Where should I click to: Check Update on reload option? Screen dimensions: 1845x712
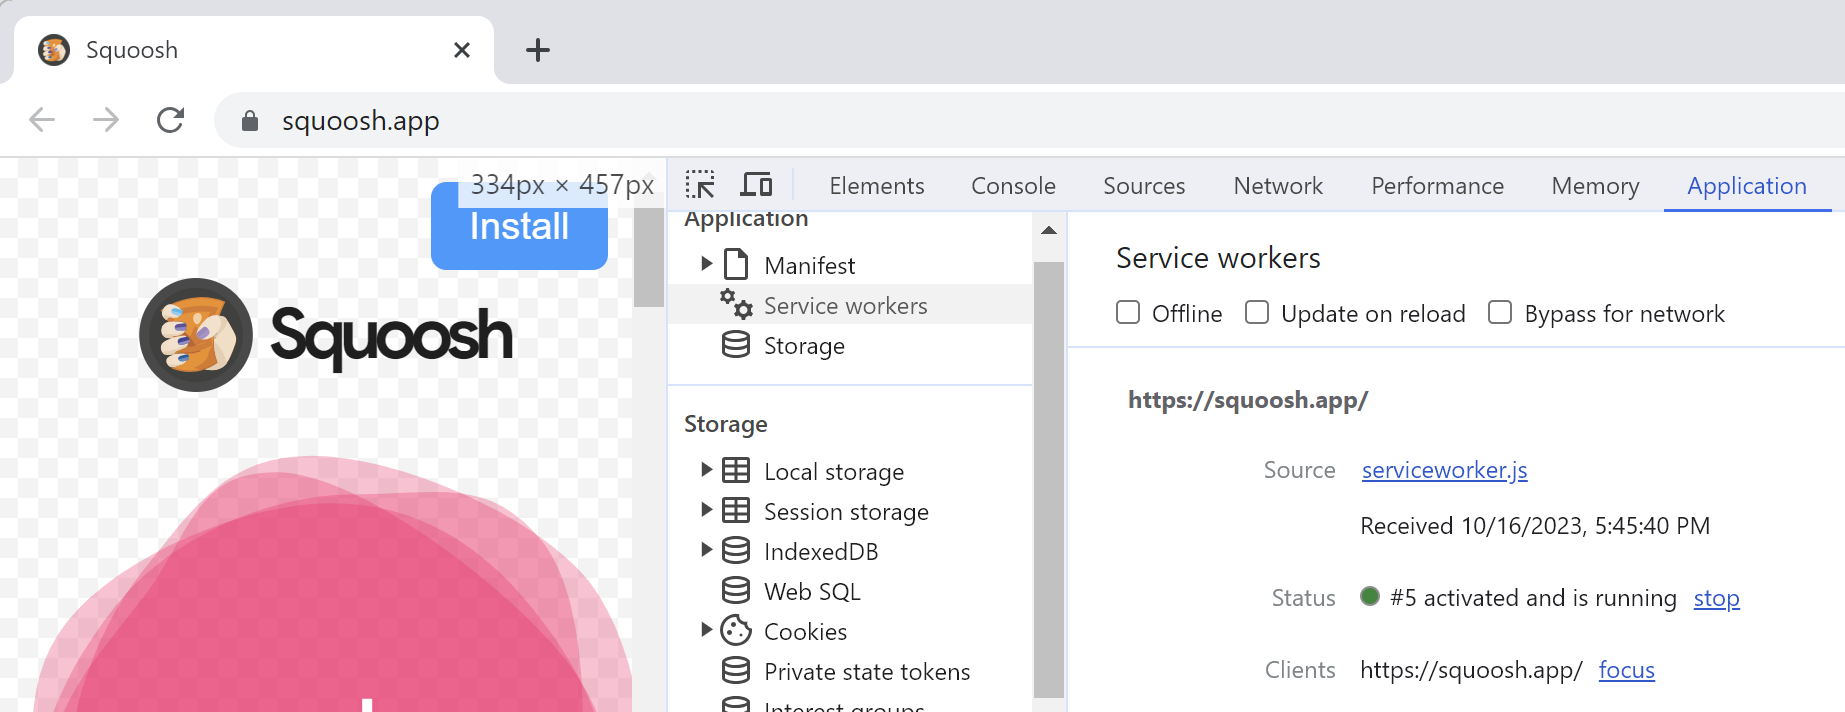tap(1257, 313)
